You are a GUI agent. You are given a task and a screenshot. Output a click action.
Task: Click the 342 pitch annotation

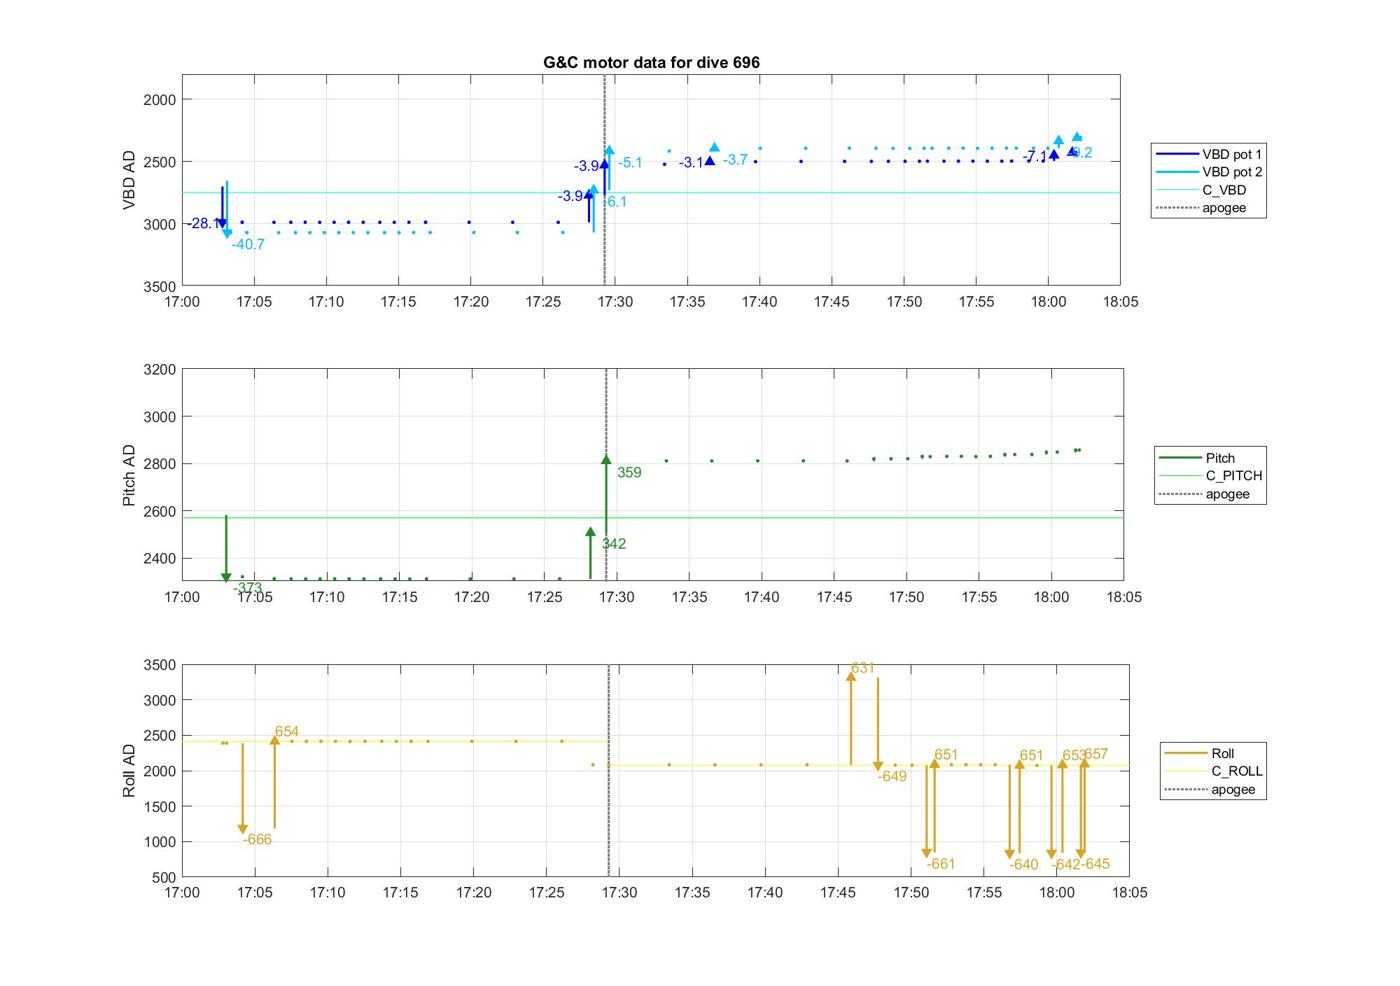point(613,544)
